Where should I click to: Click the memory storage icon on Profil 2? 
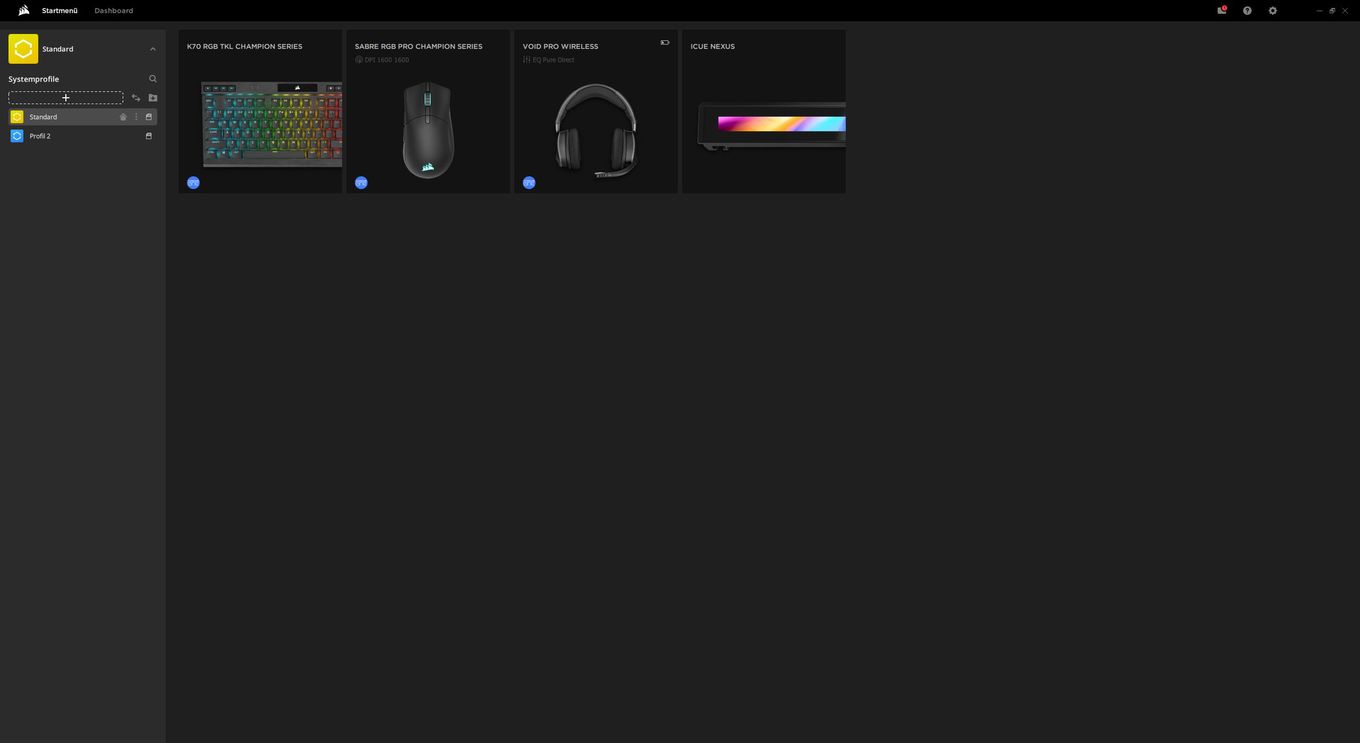[x=149, y=136]
